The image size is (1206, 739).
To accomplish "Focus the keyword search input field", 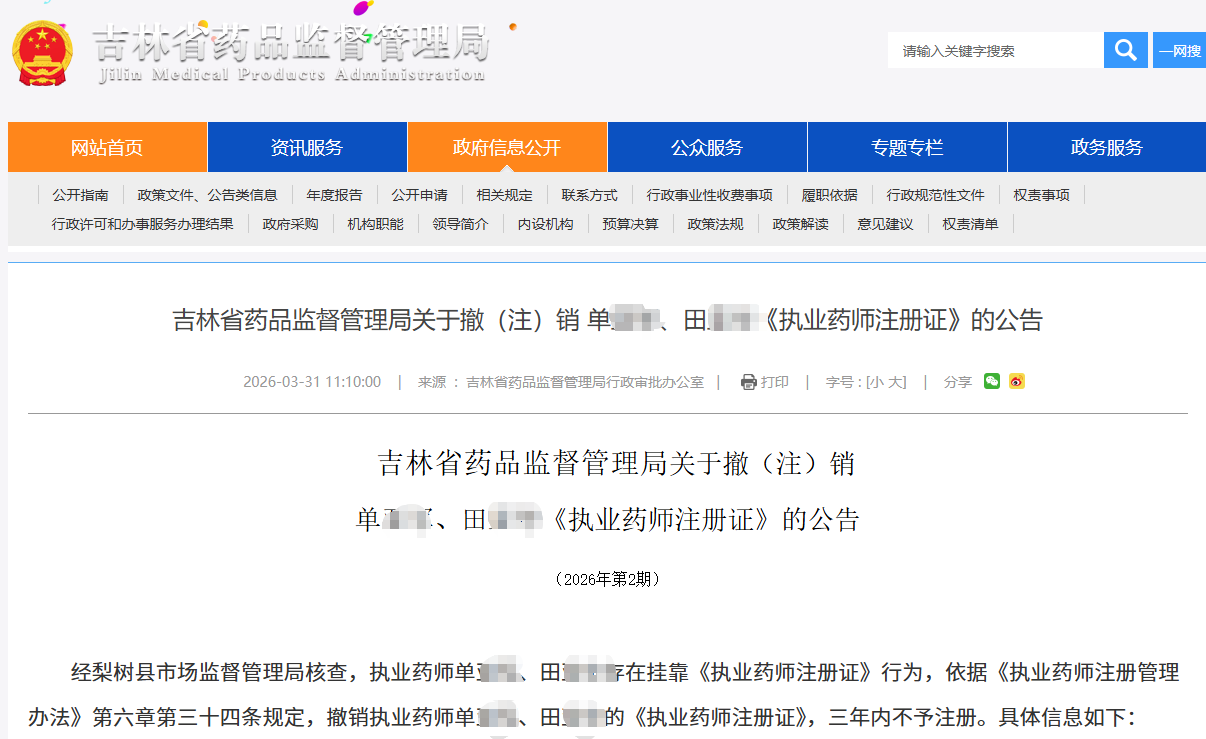I will click(994, 51).
